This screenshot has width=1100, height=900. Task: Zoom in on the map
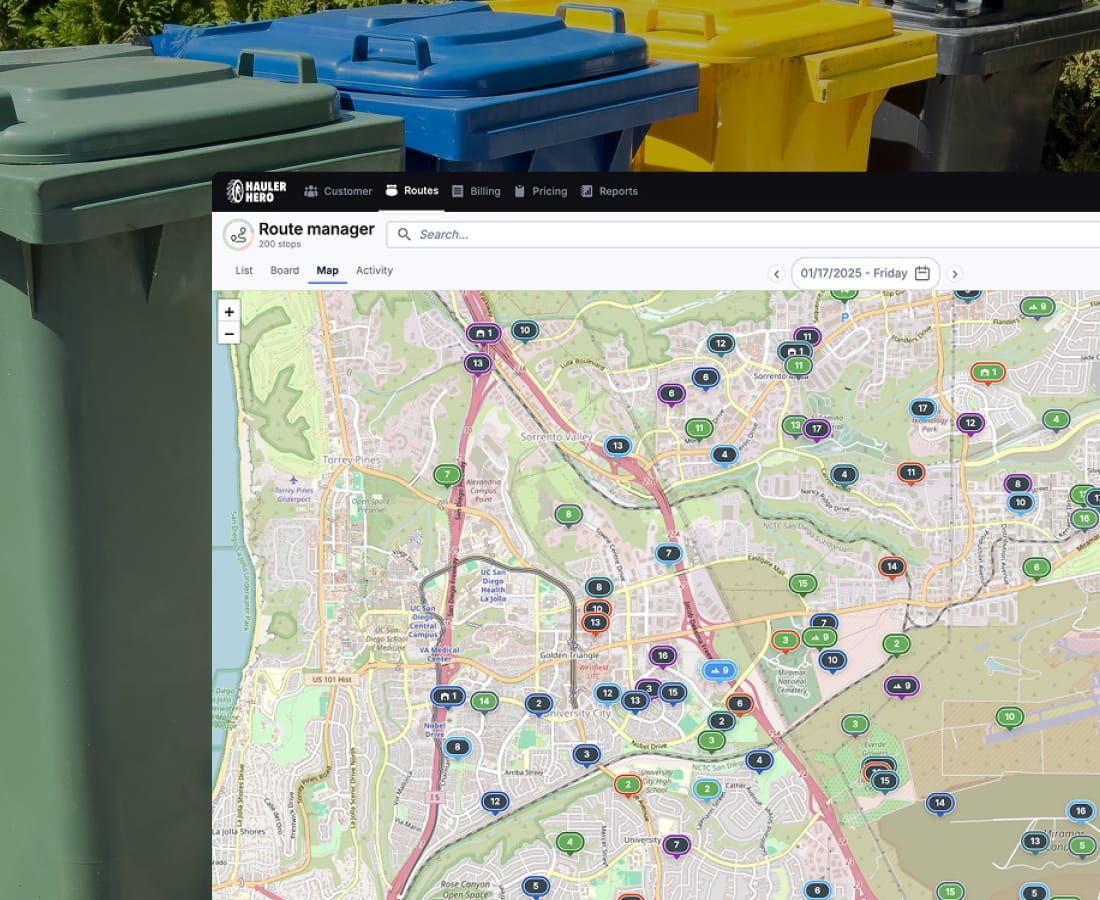click(229, 311)
